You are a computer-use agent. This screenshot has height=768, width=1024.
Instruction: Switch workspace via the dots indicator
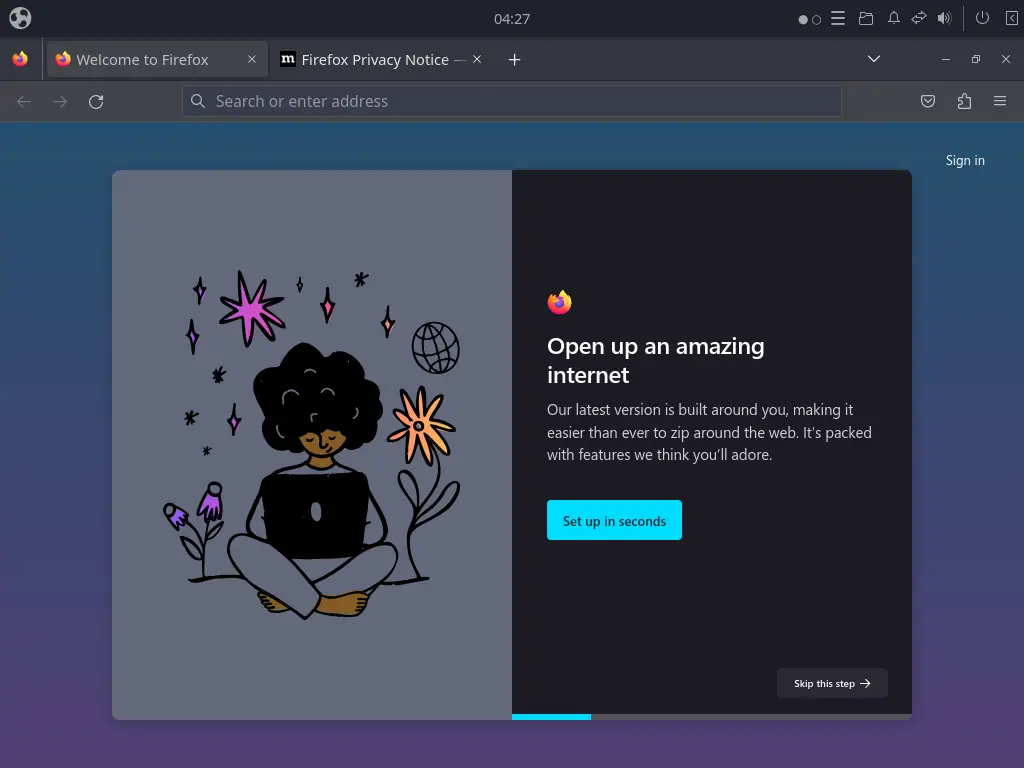(809, 19)
